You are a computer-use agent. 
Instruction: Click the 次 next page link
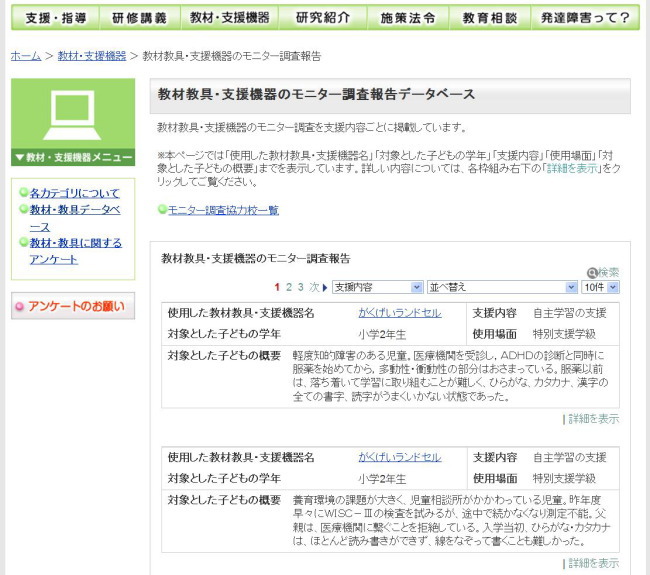pos(313,287)
